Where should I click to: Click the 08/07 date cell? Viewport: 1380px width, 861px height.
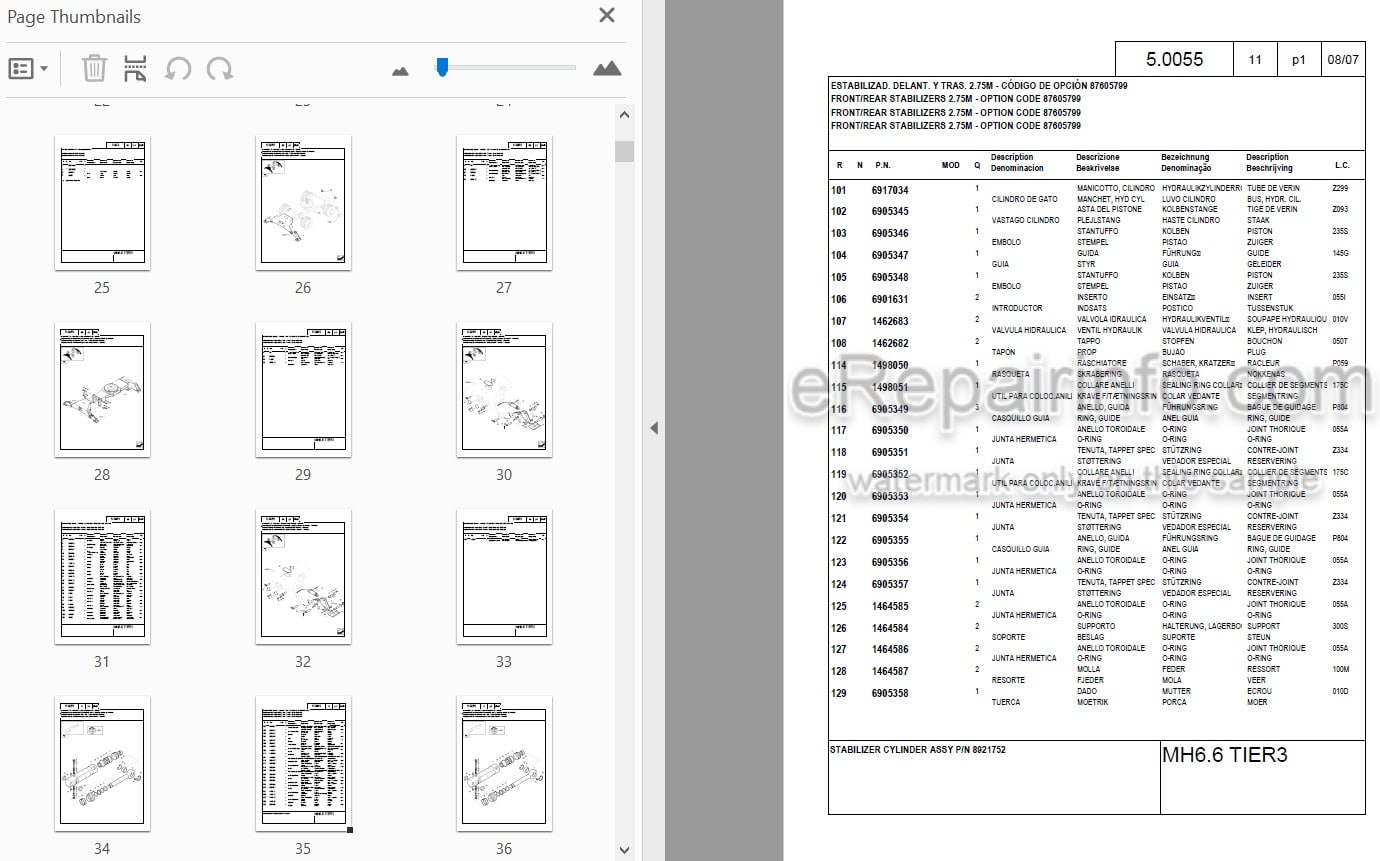point(1343,60)
